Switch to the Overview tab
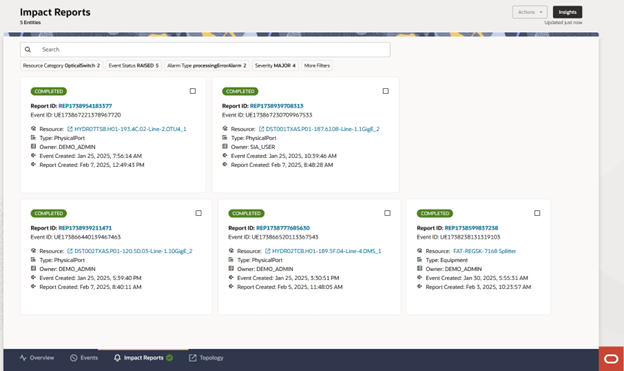 click(37, 358)
